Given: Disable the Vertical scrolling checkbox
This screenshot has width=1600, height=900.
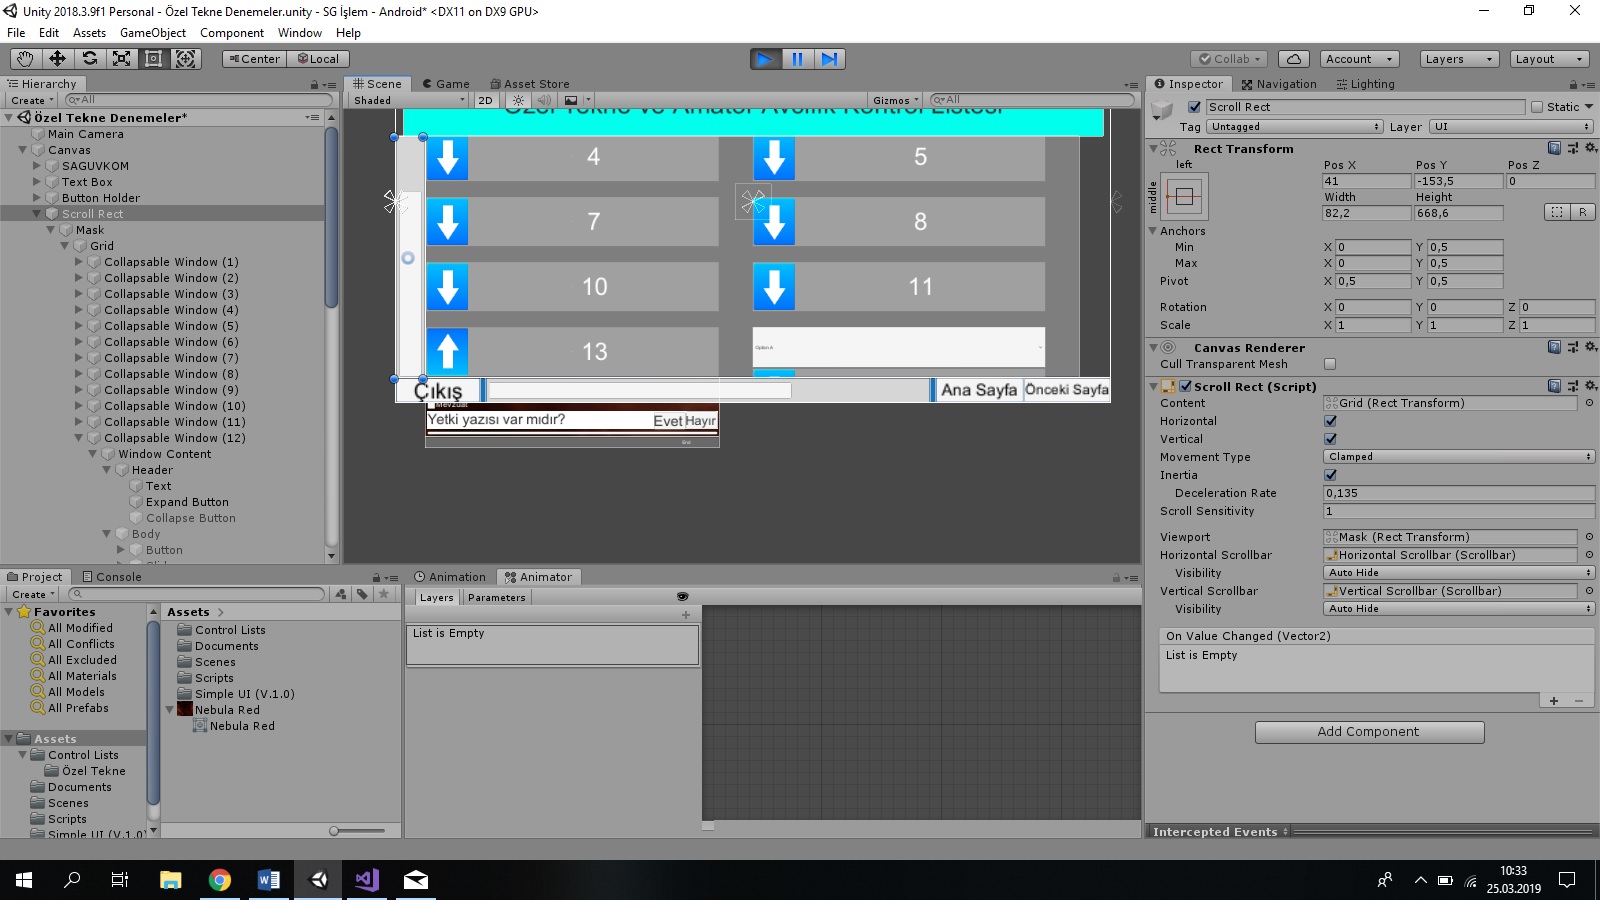Looking at the screenshot, I should pyautogui.click(x=1330, y=439).
